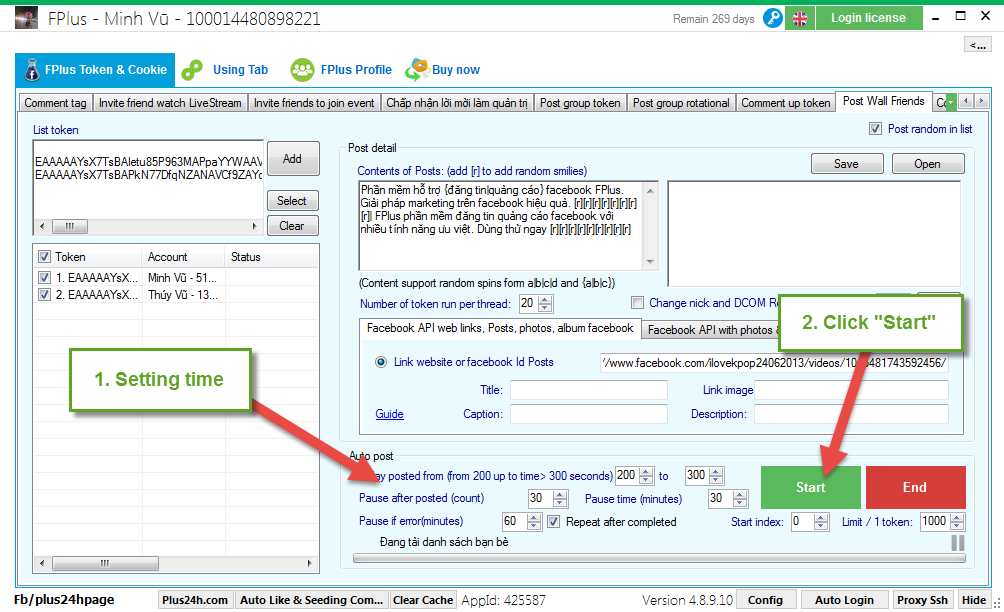This screenshot has height=612, width=1004.
Task: Click the green Start button
Action: pos(811,488)
